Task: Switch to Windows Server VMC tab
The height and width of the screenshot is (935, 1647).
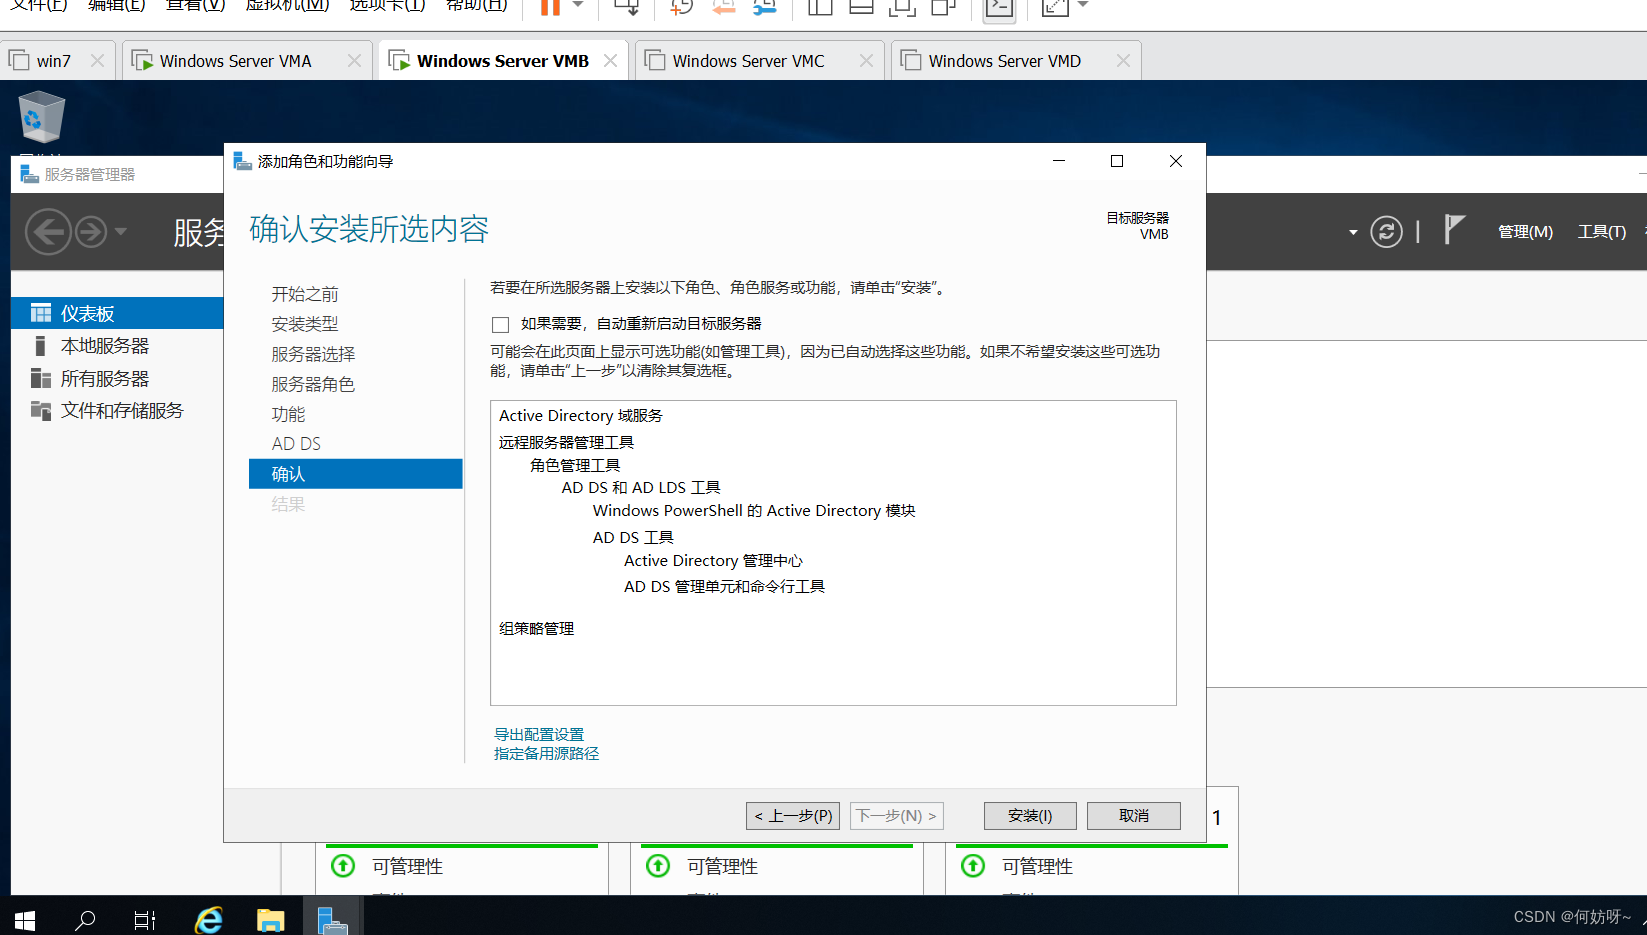Action: tap(748, 61)
